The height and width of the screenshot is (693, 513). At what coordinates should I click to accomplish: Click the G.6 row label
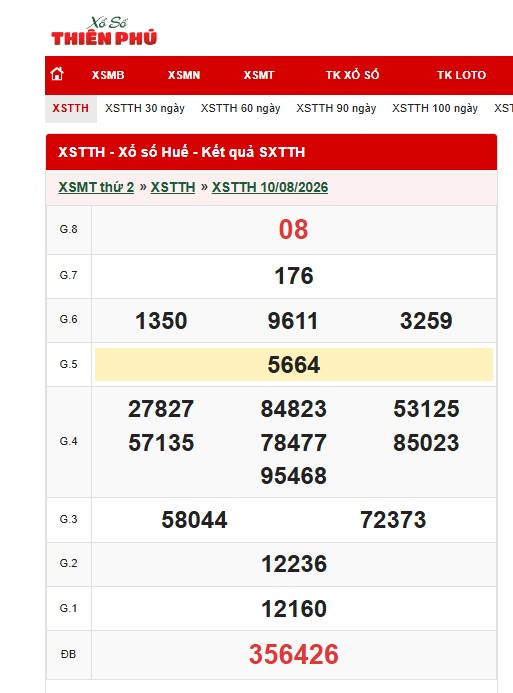click(x=68, y=320)
